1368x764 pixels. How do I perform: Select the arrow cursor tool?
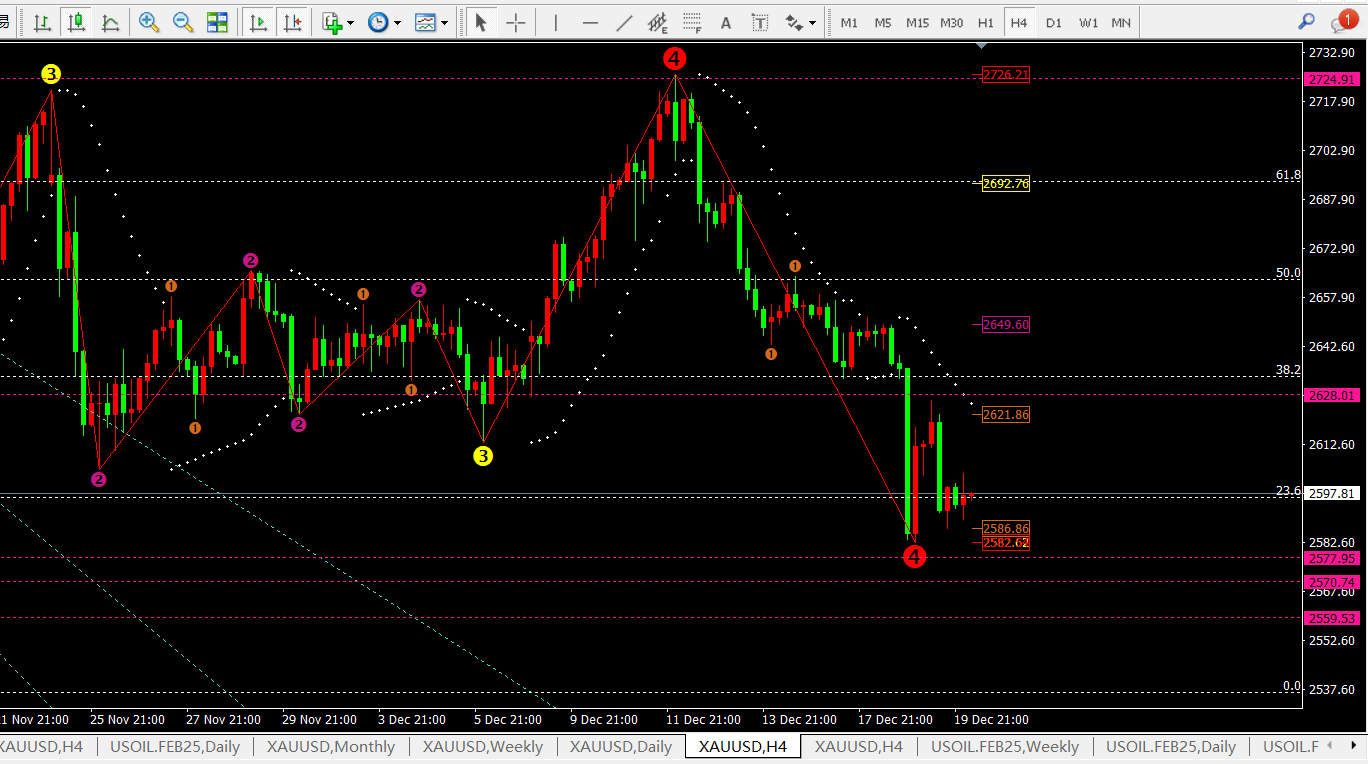click(x=481, y=22)
